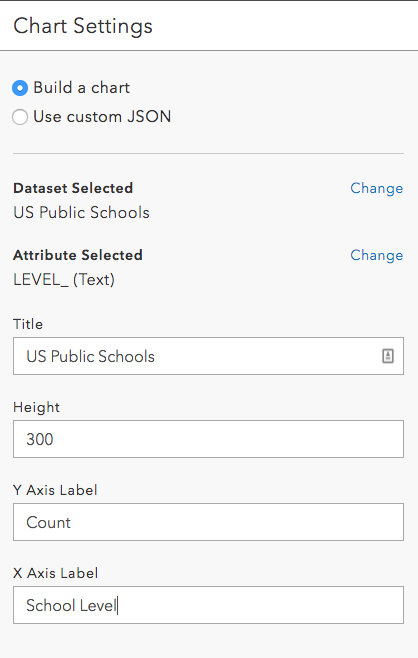Screen dimensions: 418x658
Task: Click the Y Axis Label field with Count
Action: pos(208,522)
